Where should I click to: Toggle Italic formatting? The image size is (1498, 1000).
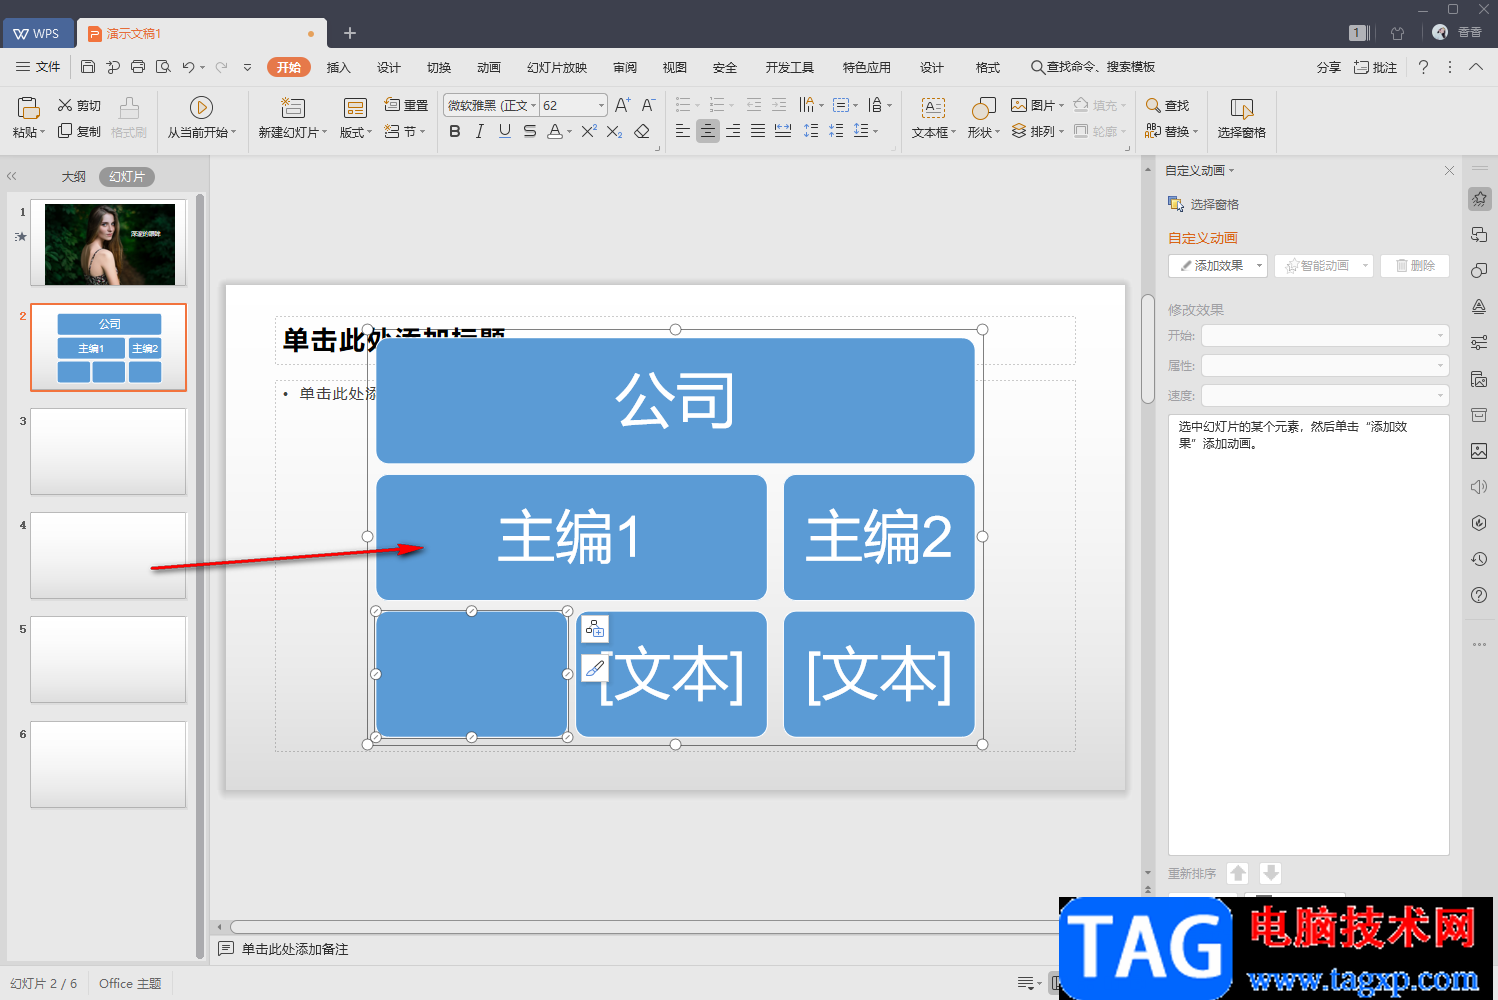coord(480,131)
